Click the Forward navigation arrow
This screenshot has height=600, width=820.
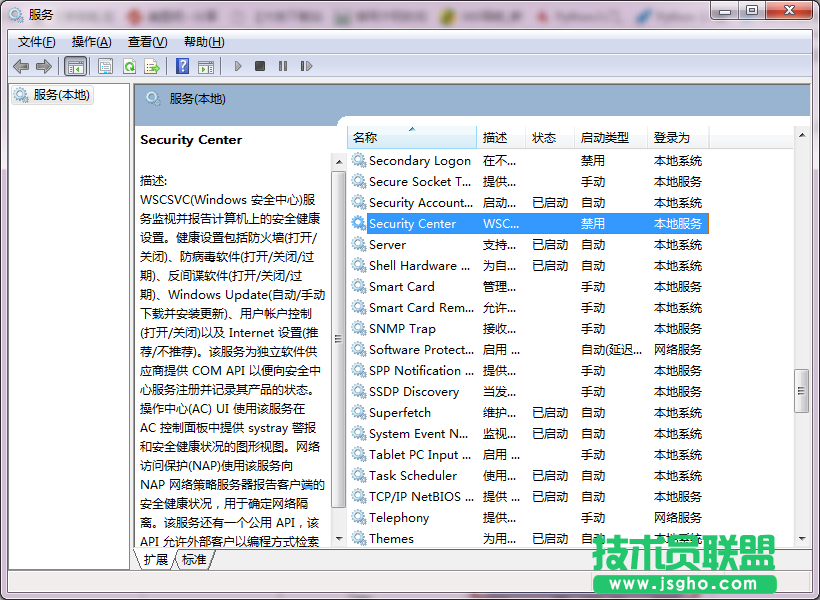pos(42,66)
